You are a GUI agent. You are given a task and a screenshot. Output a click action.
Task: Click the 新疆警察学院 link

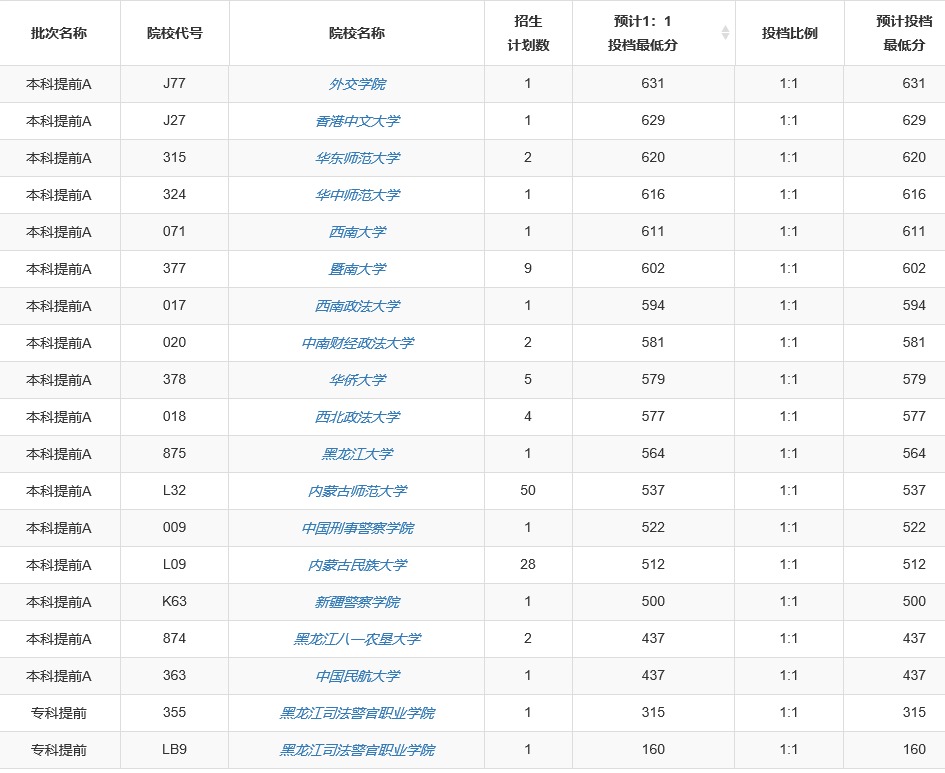357,602
